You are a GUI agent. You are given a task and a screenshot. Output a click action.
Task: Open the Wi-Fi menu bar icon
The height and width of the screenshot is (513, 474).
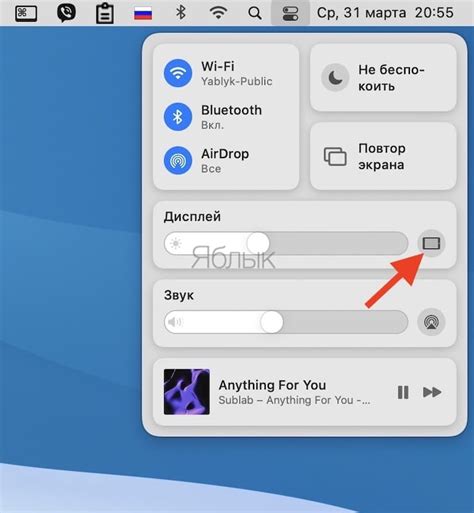pyautogui.click(x=218, y=13)
